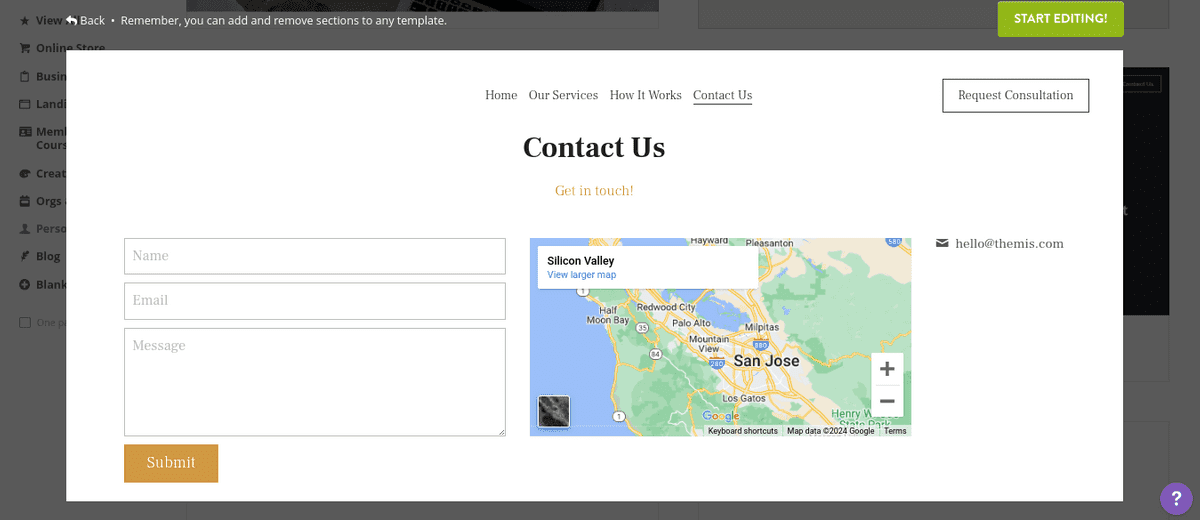Zoom out on the map
Viewport: 1200px width, 520px height.
(887, 401)
